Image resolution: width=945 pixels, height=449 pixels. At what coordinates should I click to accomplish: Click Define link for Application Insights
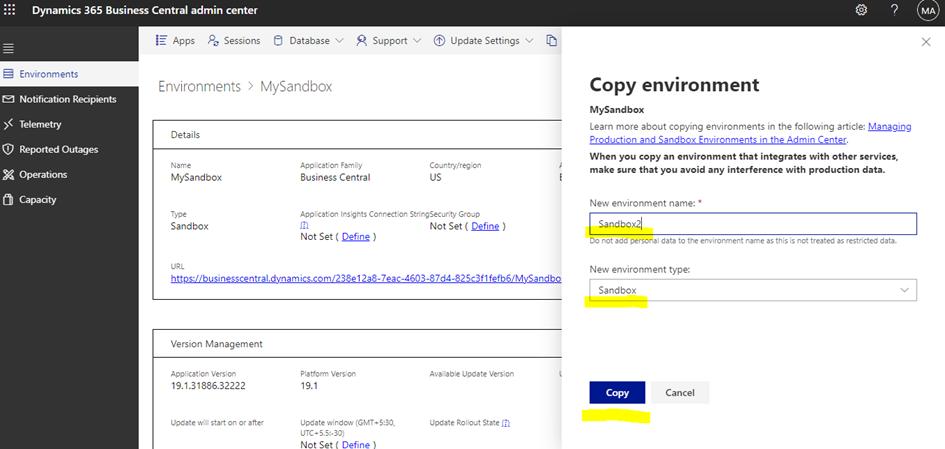point(356,236)
